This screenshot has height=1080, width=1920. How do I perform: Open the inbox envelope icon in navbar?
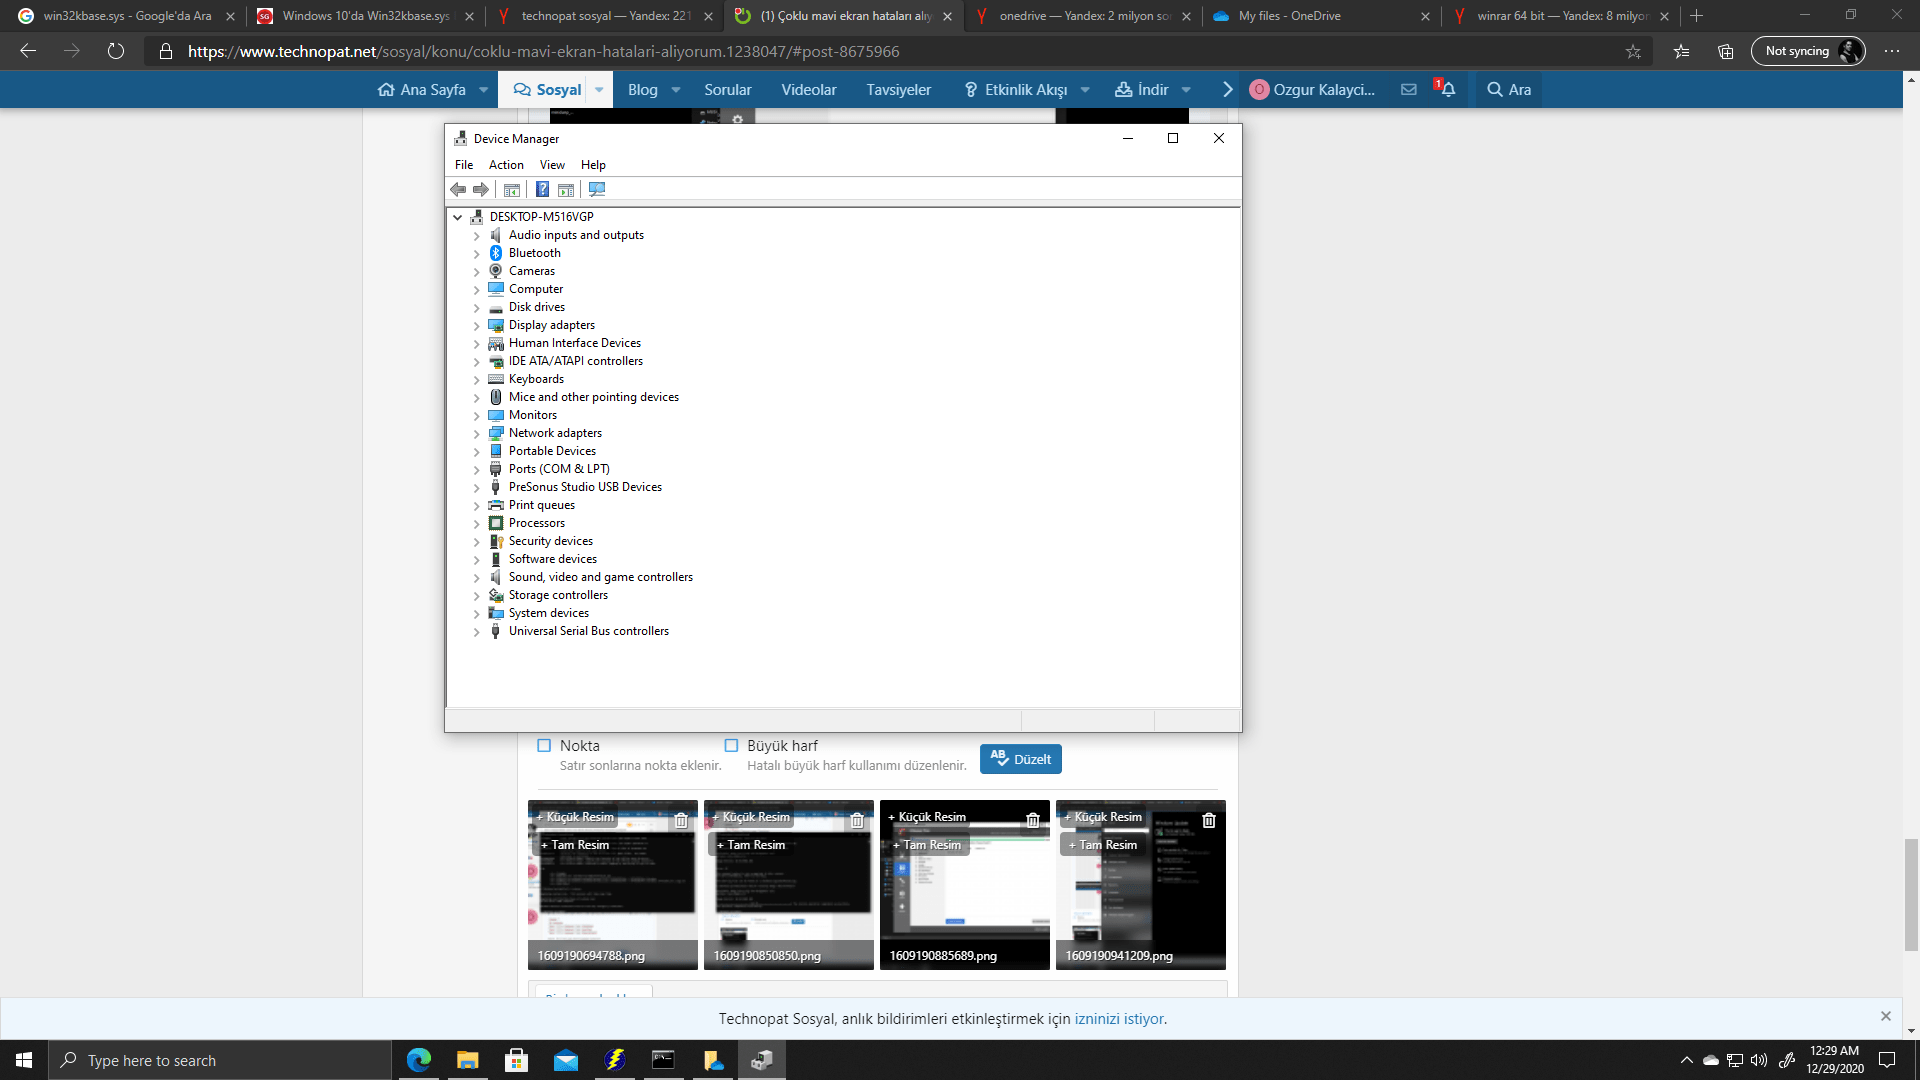[1409, 90]
